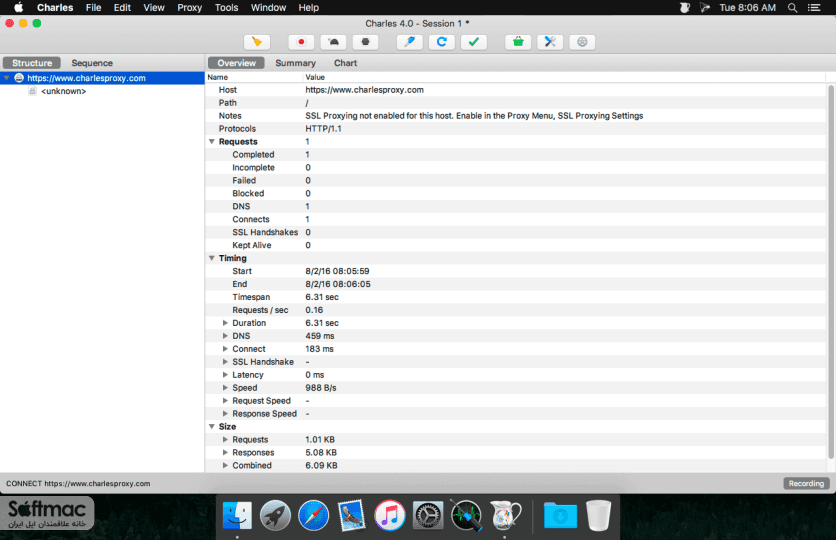Switch to Structure view

pos(32,63)
